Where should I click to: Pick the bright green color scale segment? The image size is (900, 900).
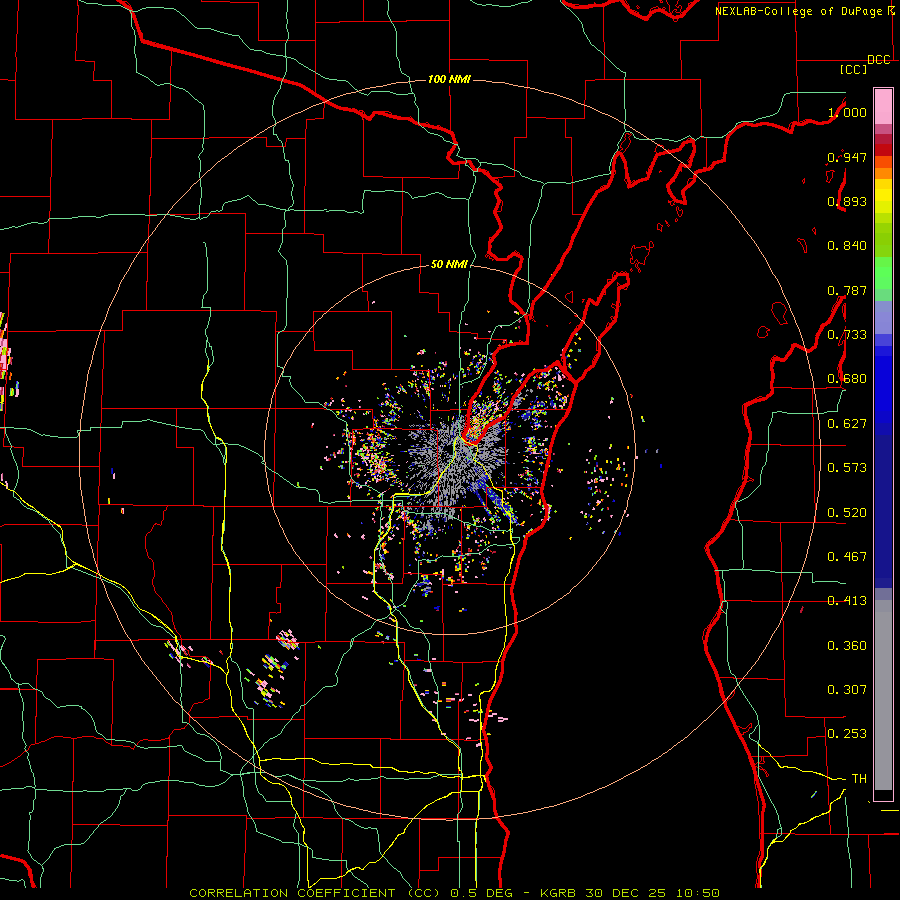tap(883, 273)
